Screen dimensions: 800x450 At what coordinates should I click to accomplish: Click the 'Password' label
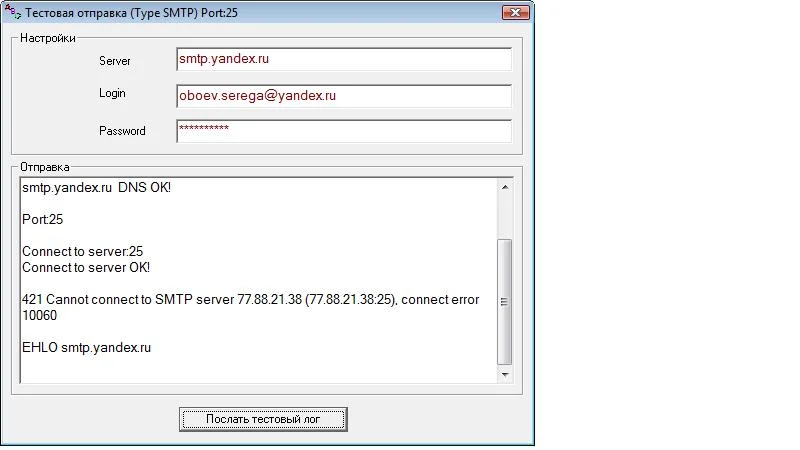pyautogui.click(x=122, y=131)
